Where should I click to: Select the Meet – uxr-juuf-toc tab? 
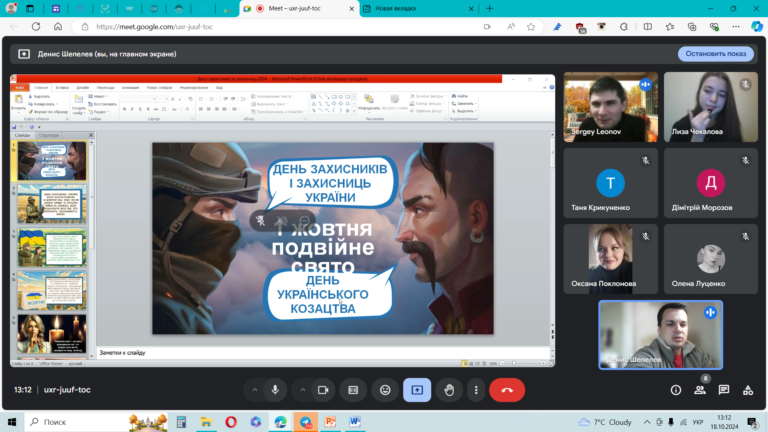(x=299, y=8)
